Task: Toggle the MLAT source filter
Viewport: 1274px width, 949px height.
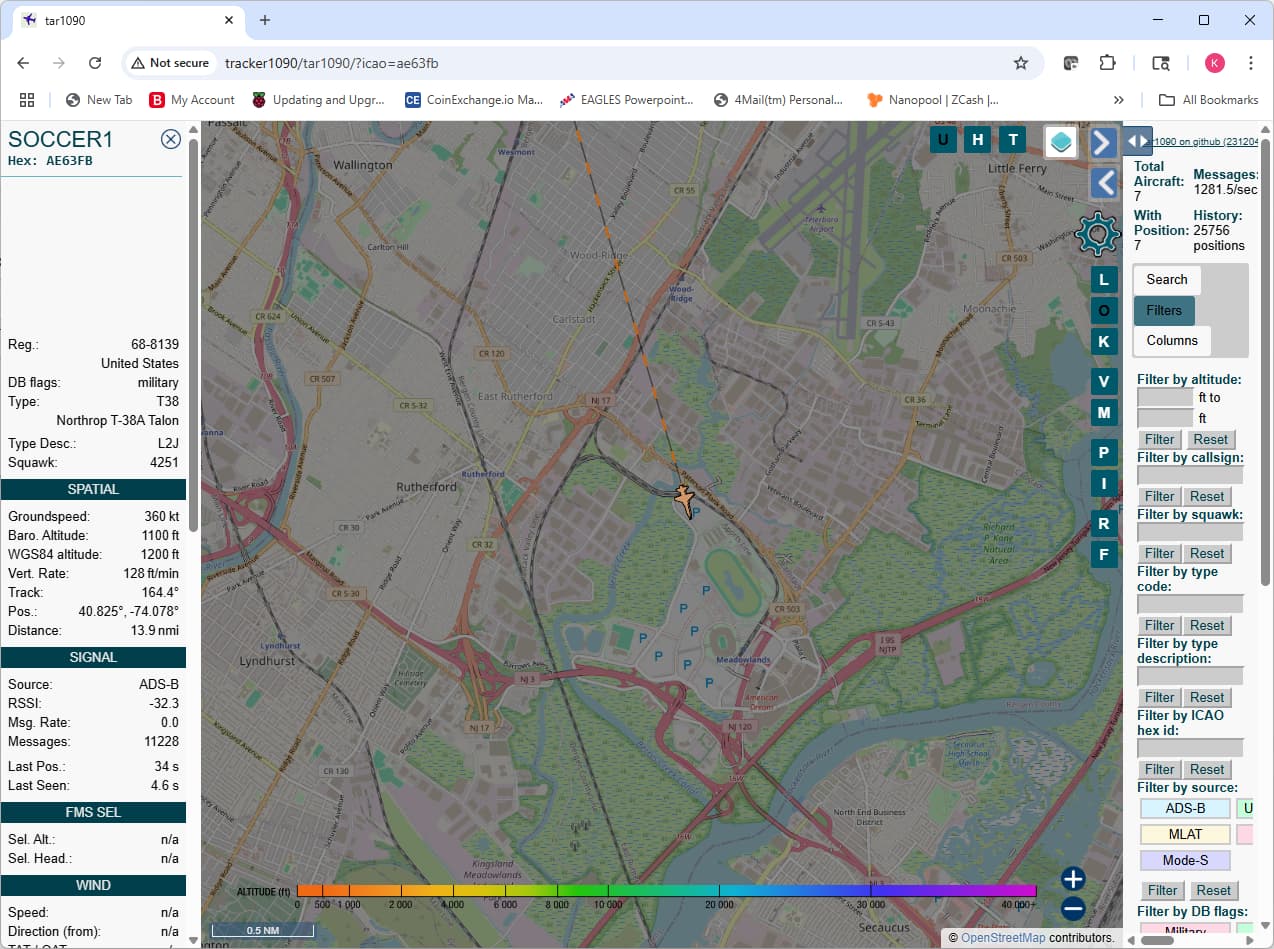Action: [1185, 834]
